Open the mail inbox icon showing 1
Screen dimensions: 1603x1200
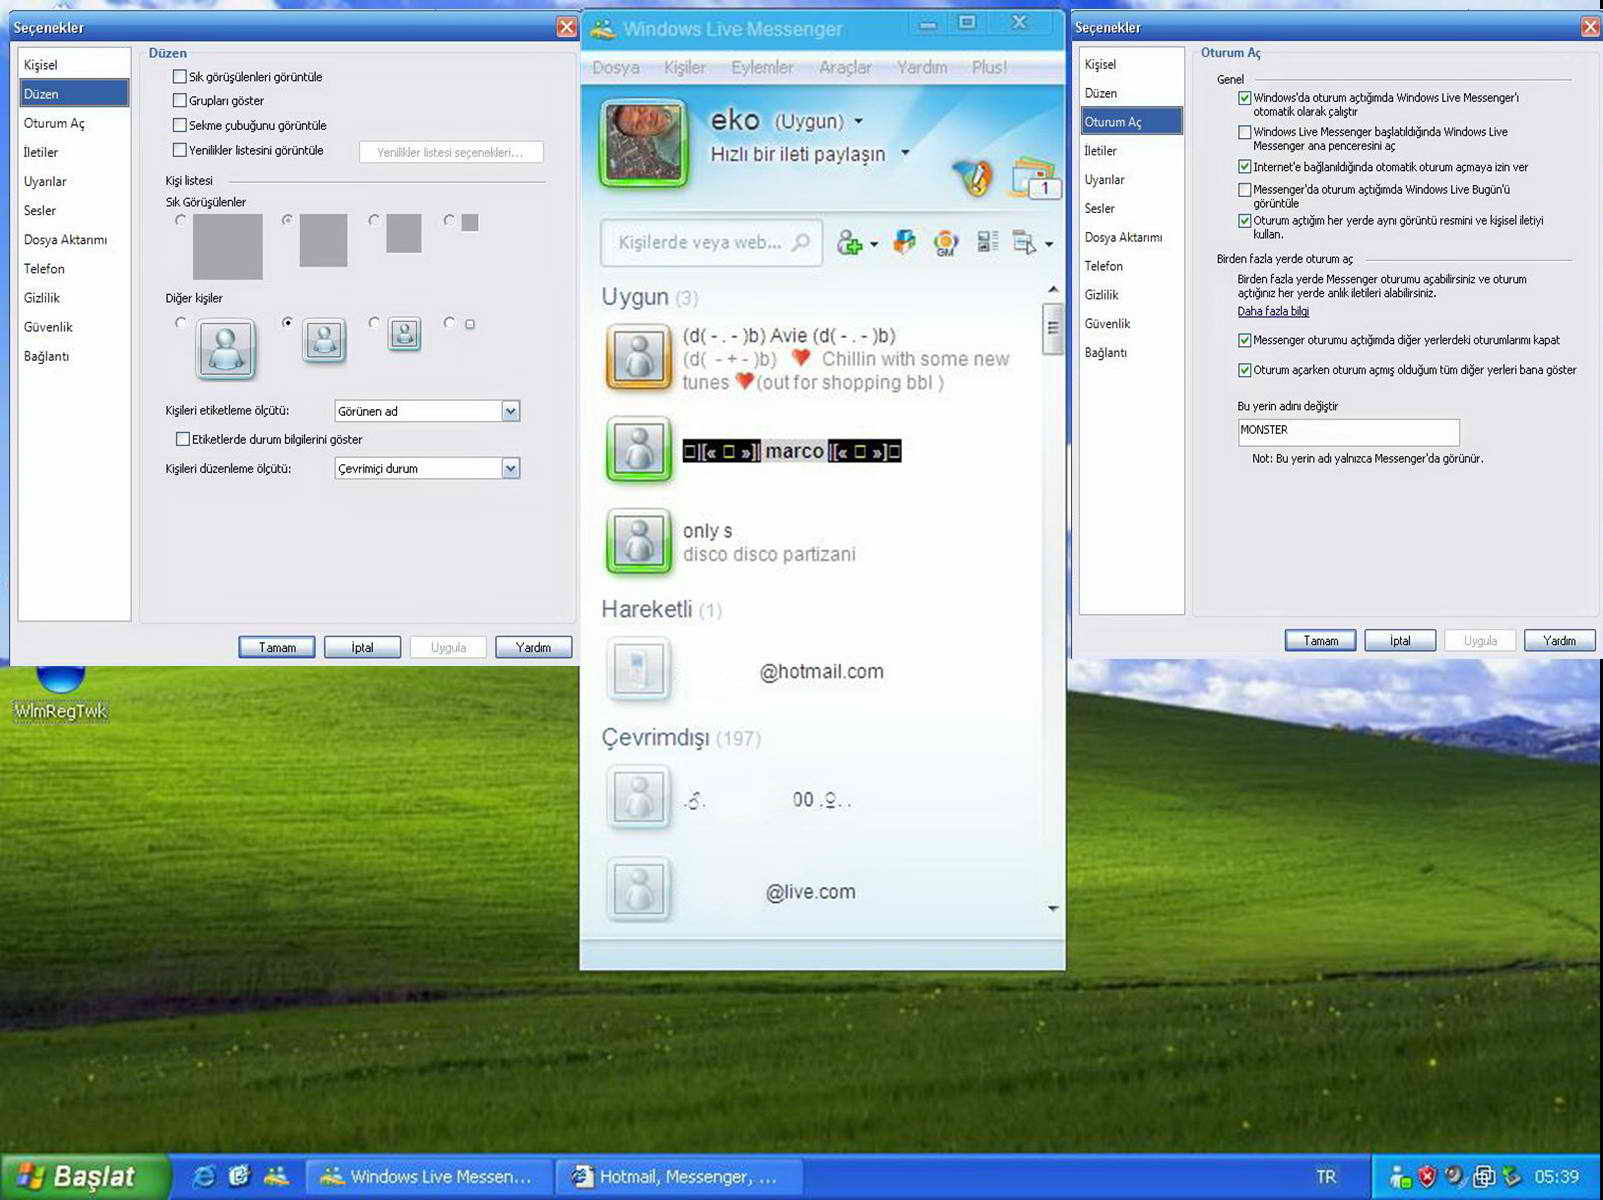tap(1034, 178)
